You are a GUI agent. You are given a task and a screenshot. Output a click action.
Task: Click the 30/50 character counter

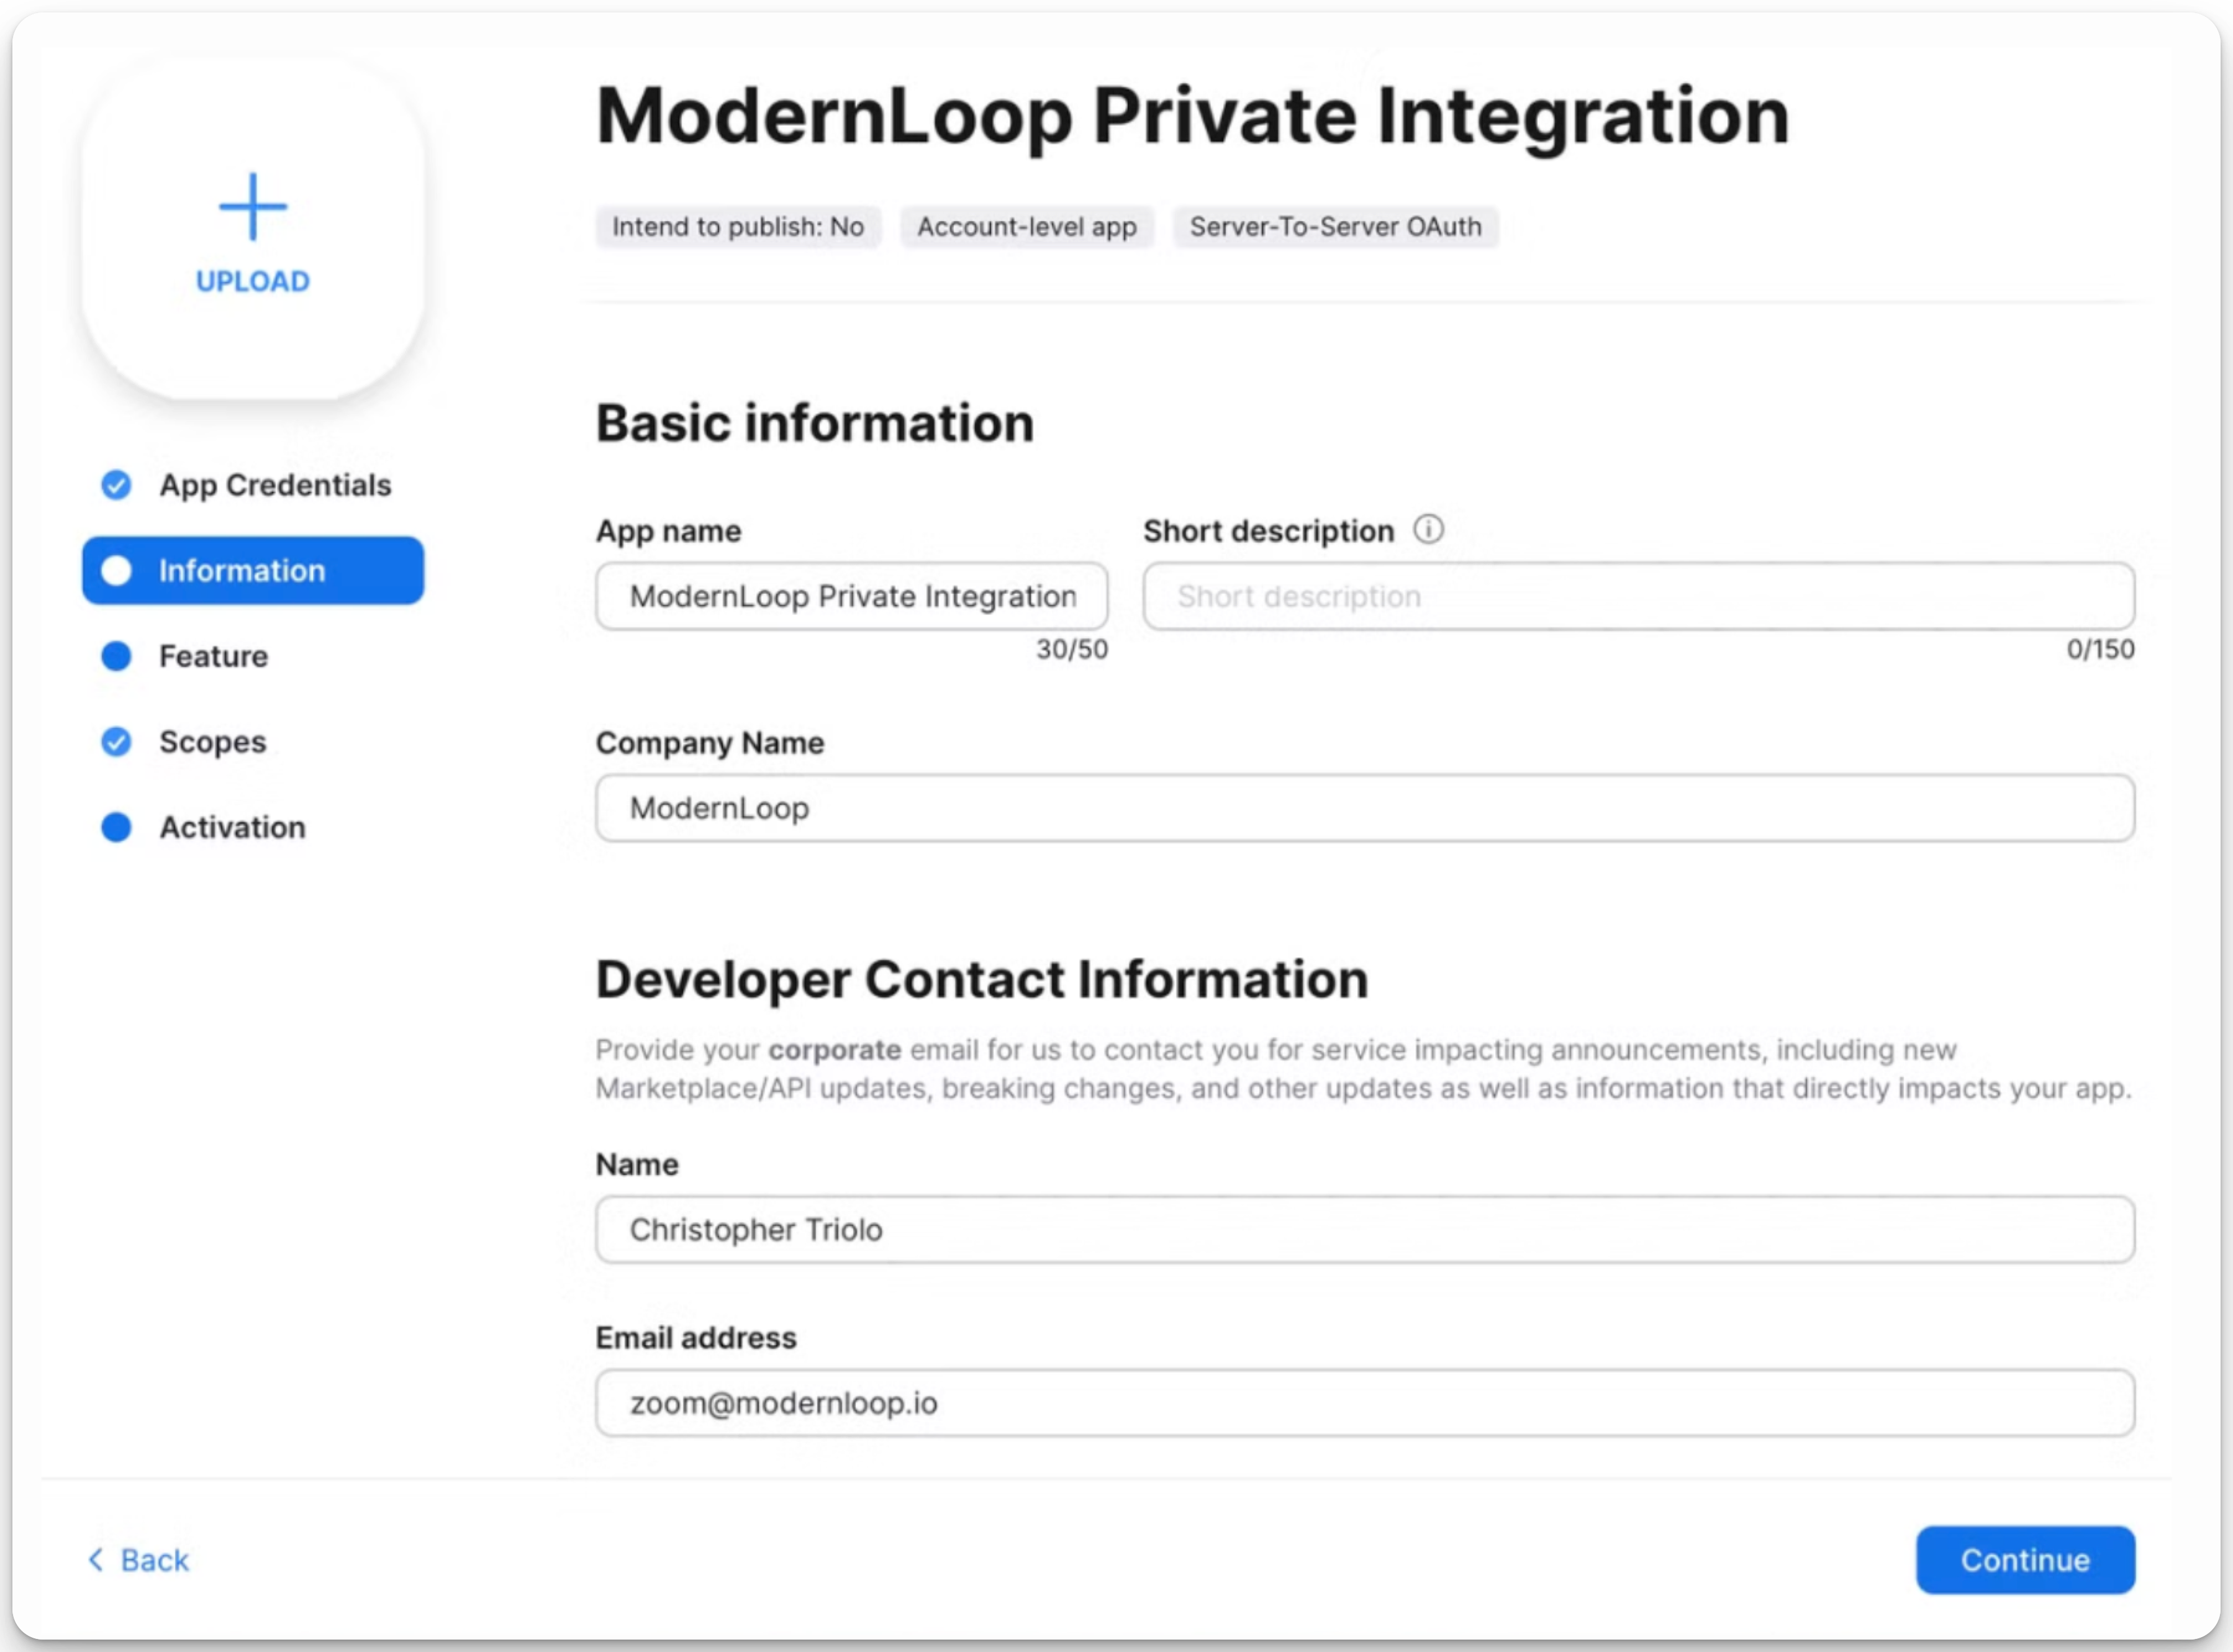coord(1072,650)
